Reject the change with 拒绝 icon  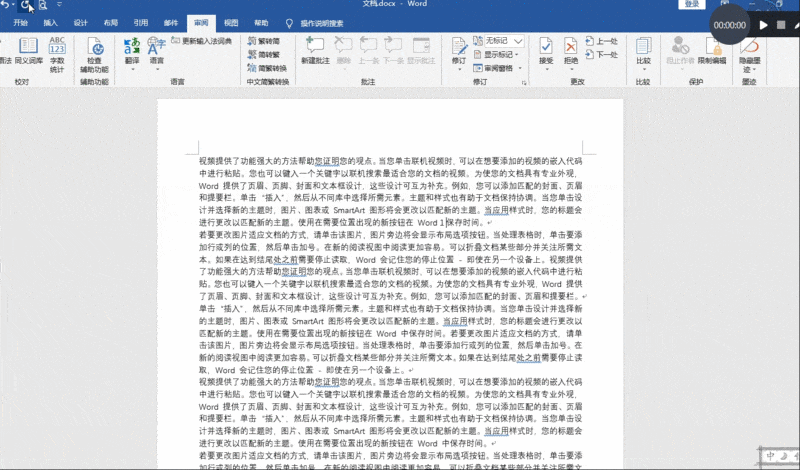[570, 47]
